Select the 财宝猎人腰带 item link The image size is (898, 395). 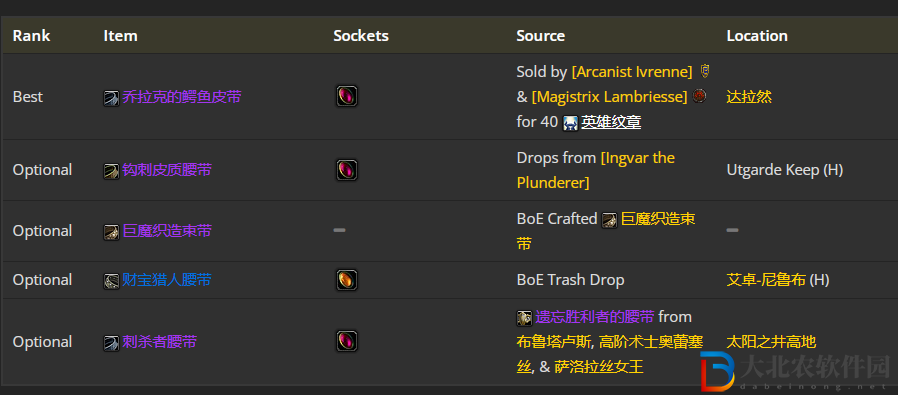coord(167,280)
